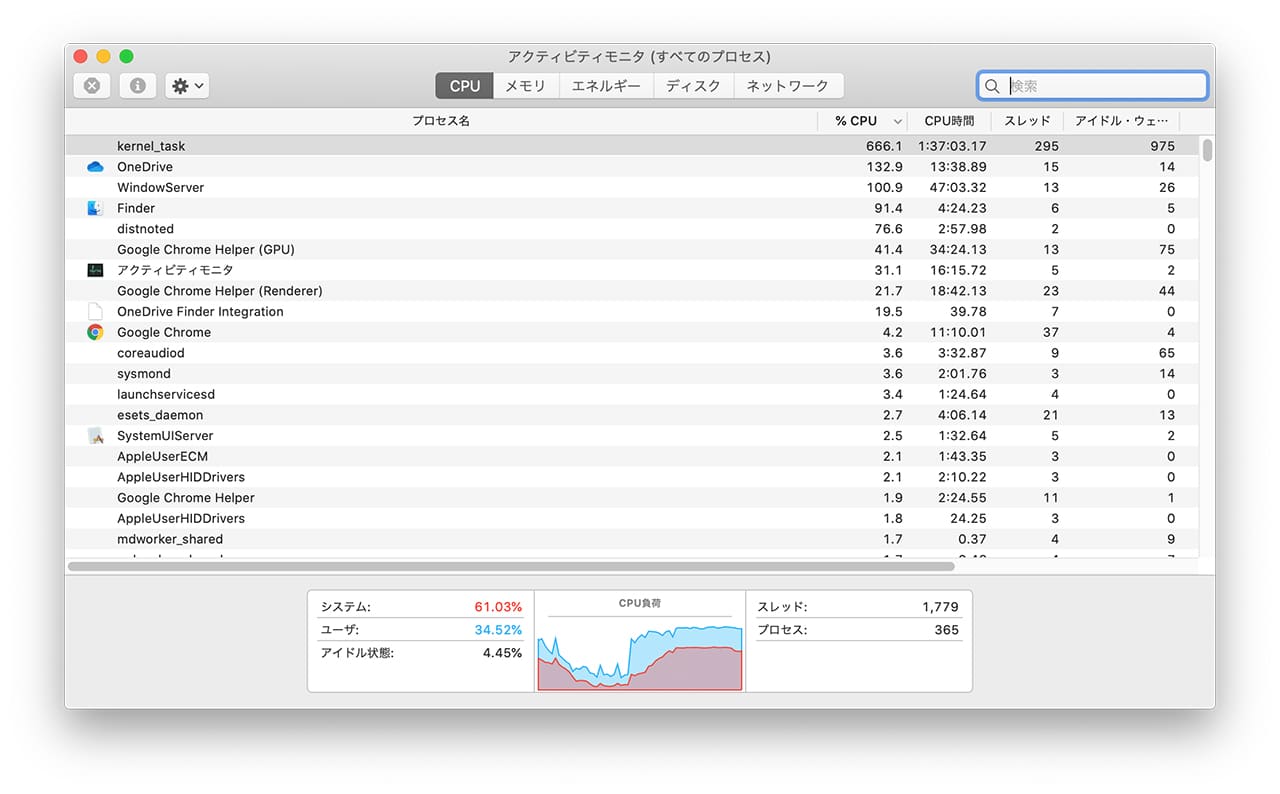1280x794 pixels.
Task: Select AppleUserHIDDrivers row with 1.8 CPU
Action: click(632, 519)
